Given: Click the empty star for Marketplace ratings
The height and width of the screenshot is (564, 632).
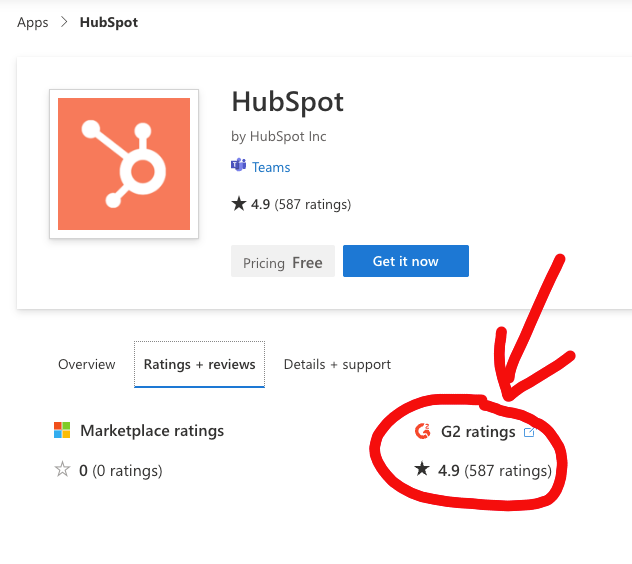Looking at the screenshot, I should (x=62, y=469).
